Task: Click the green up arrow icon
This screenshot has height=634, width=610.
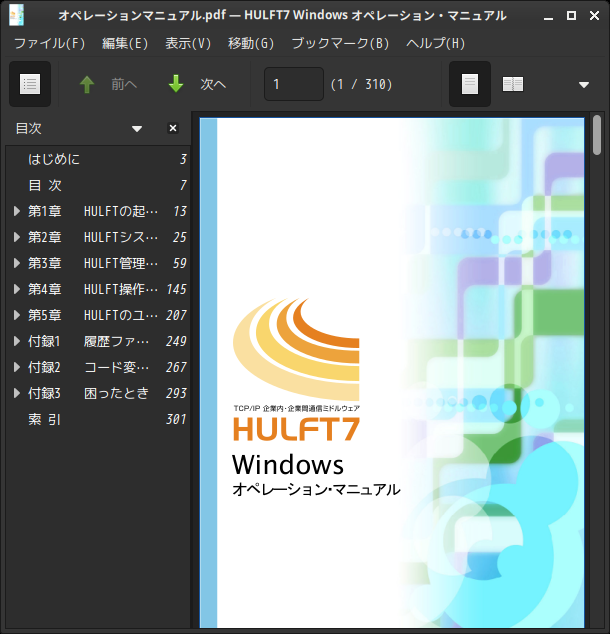Action: pyautogui.click(x=87, y=85)
